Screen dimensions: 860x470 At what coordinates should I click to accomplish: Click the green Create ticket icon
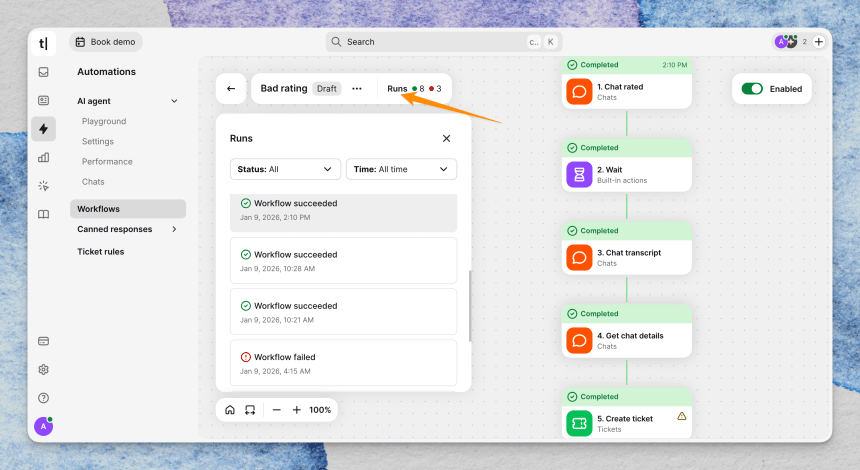(x=579, y=423)
